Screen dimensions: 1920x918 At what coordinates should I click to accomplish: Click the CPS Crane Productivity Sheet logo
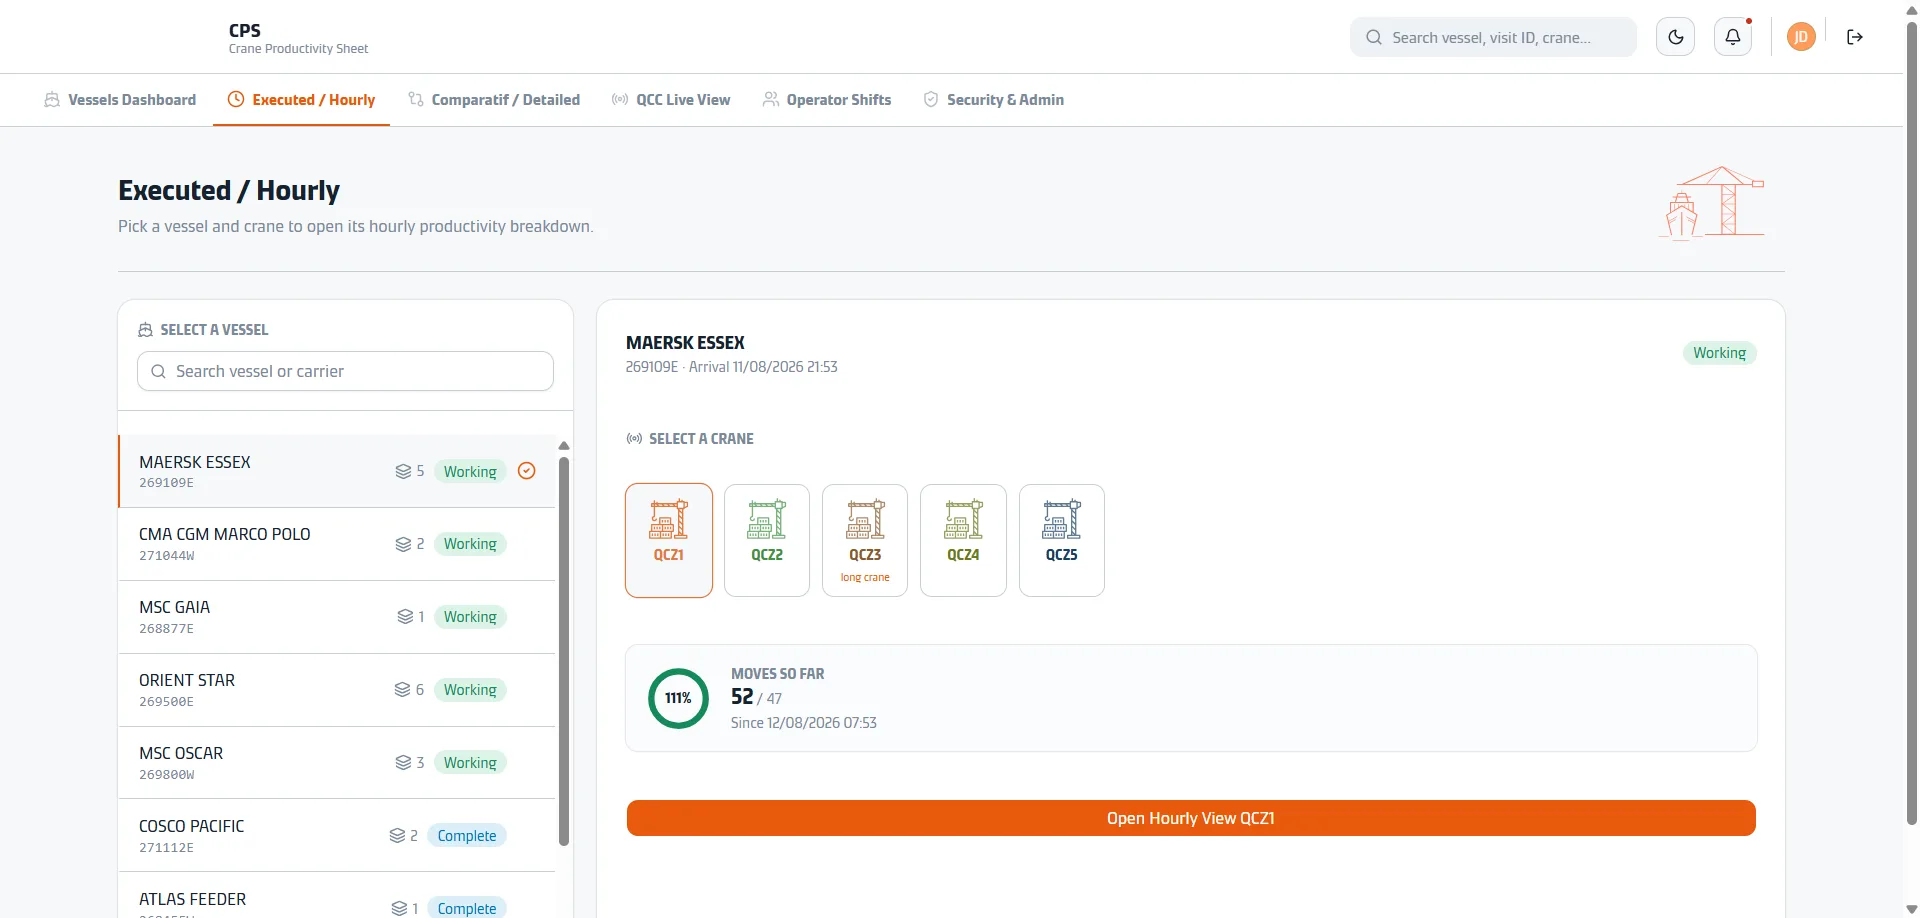click(298, 38)
